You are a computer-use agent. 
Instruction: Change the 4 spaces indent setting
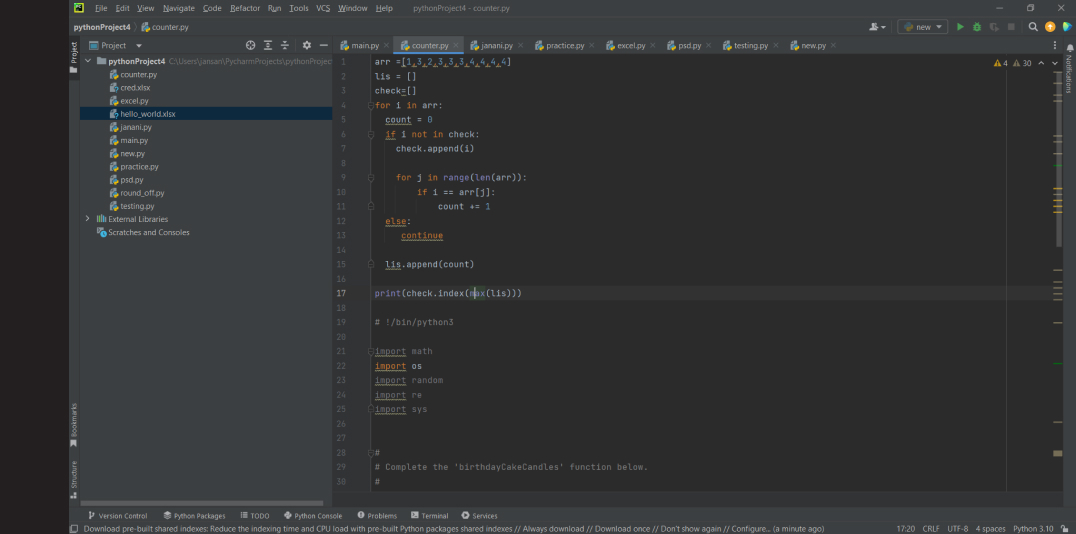990,529
